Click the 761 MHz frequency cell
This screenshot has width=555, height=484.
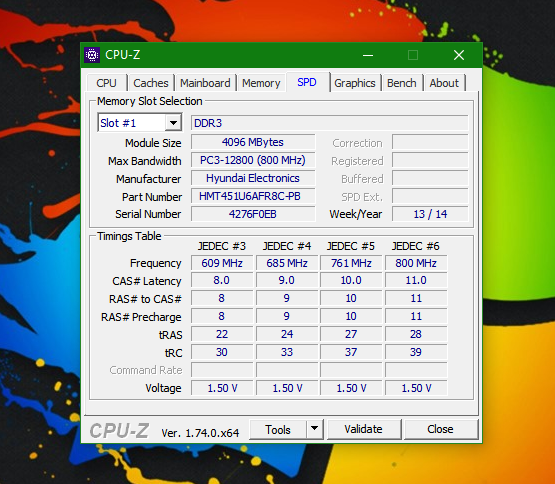[351, 263]
